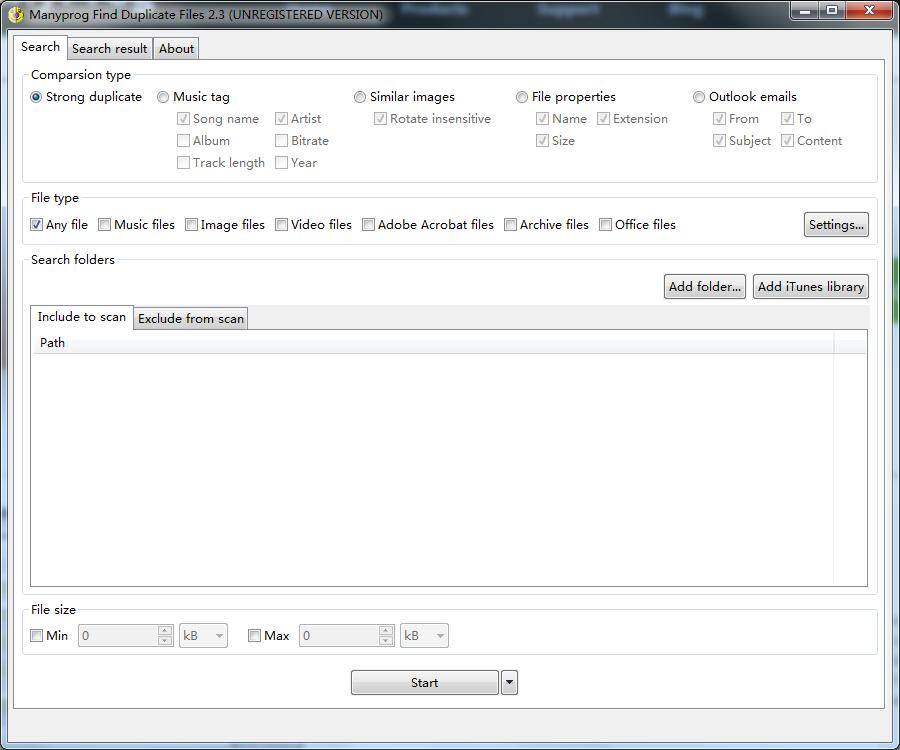Select the Similar images comparison option
The image size is (900, 750).
click(x=360, y=97)
